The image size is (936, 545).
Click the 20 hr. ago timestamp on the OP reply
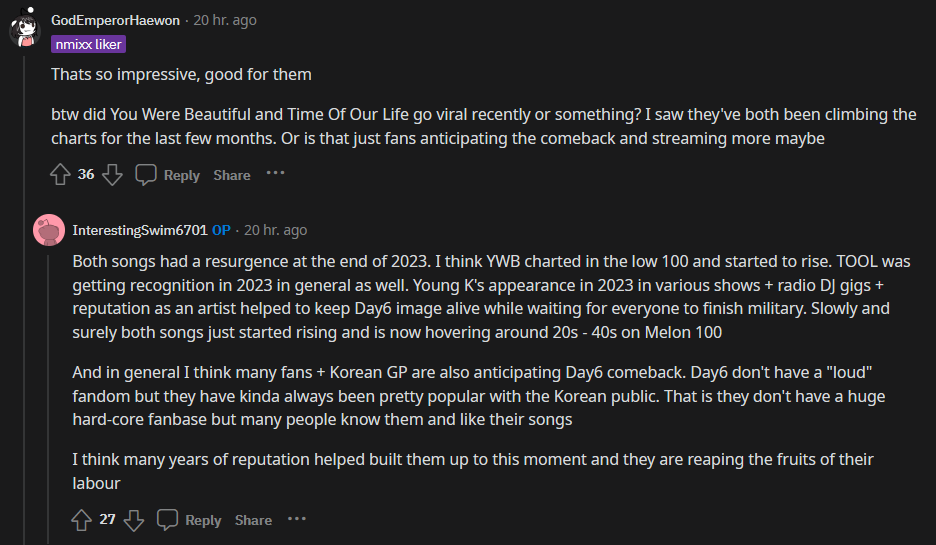275,230
